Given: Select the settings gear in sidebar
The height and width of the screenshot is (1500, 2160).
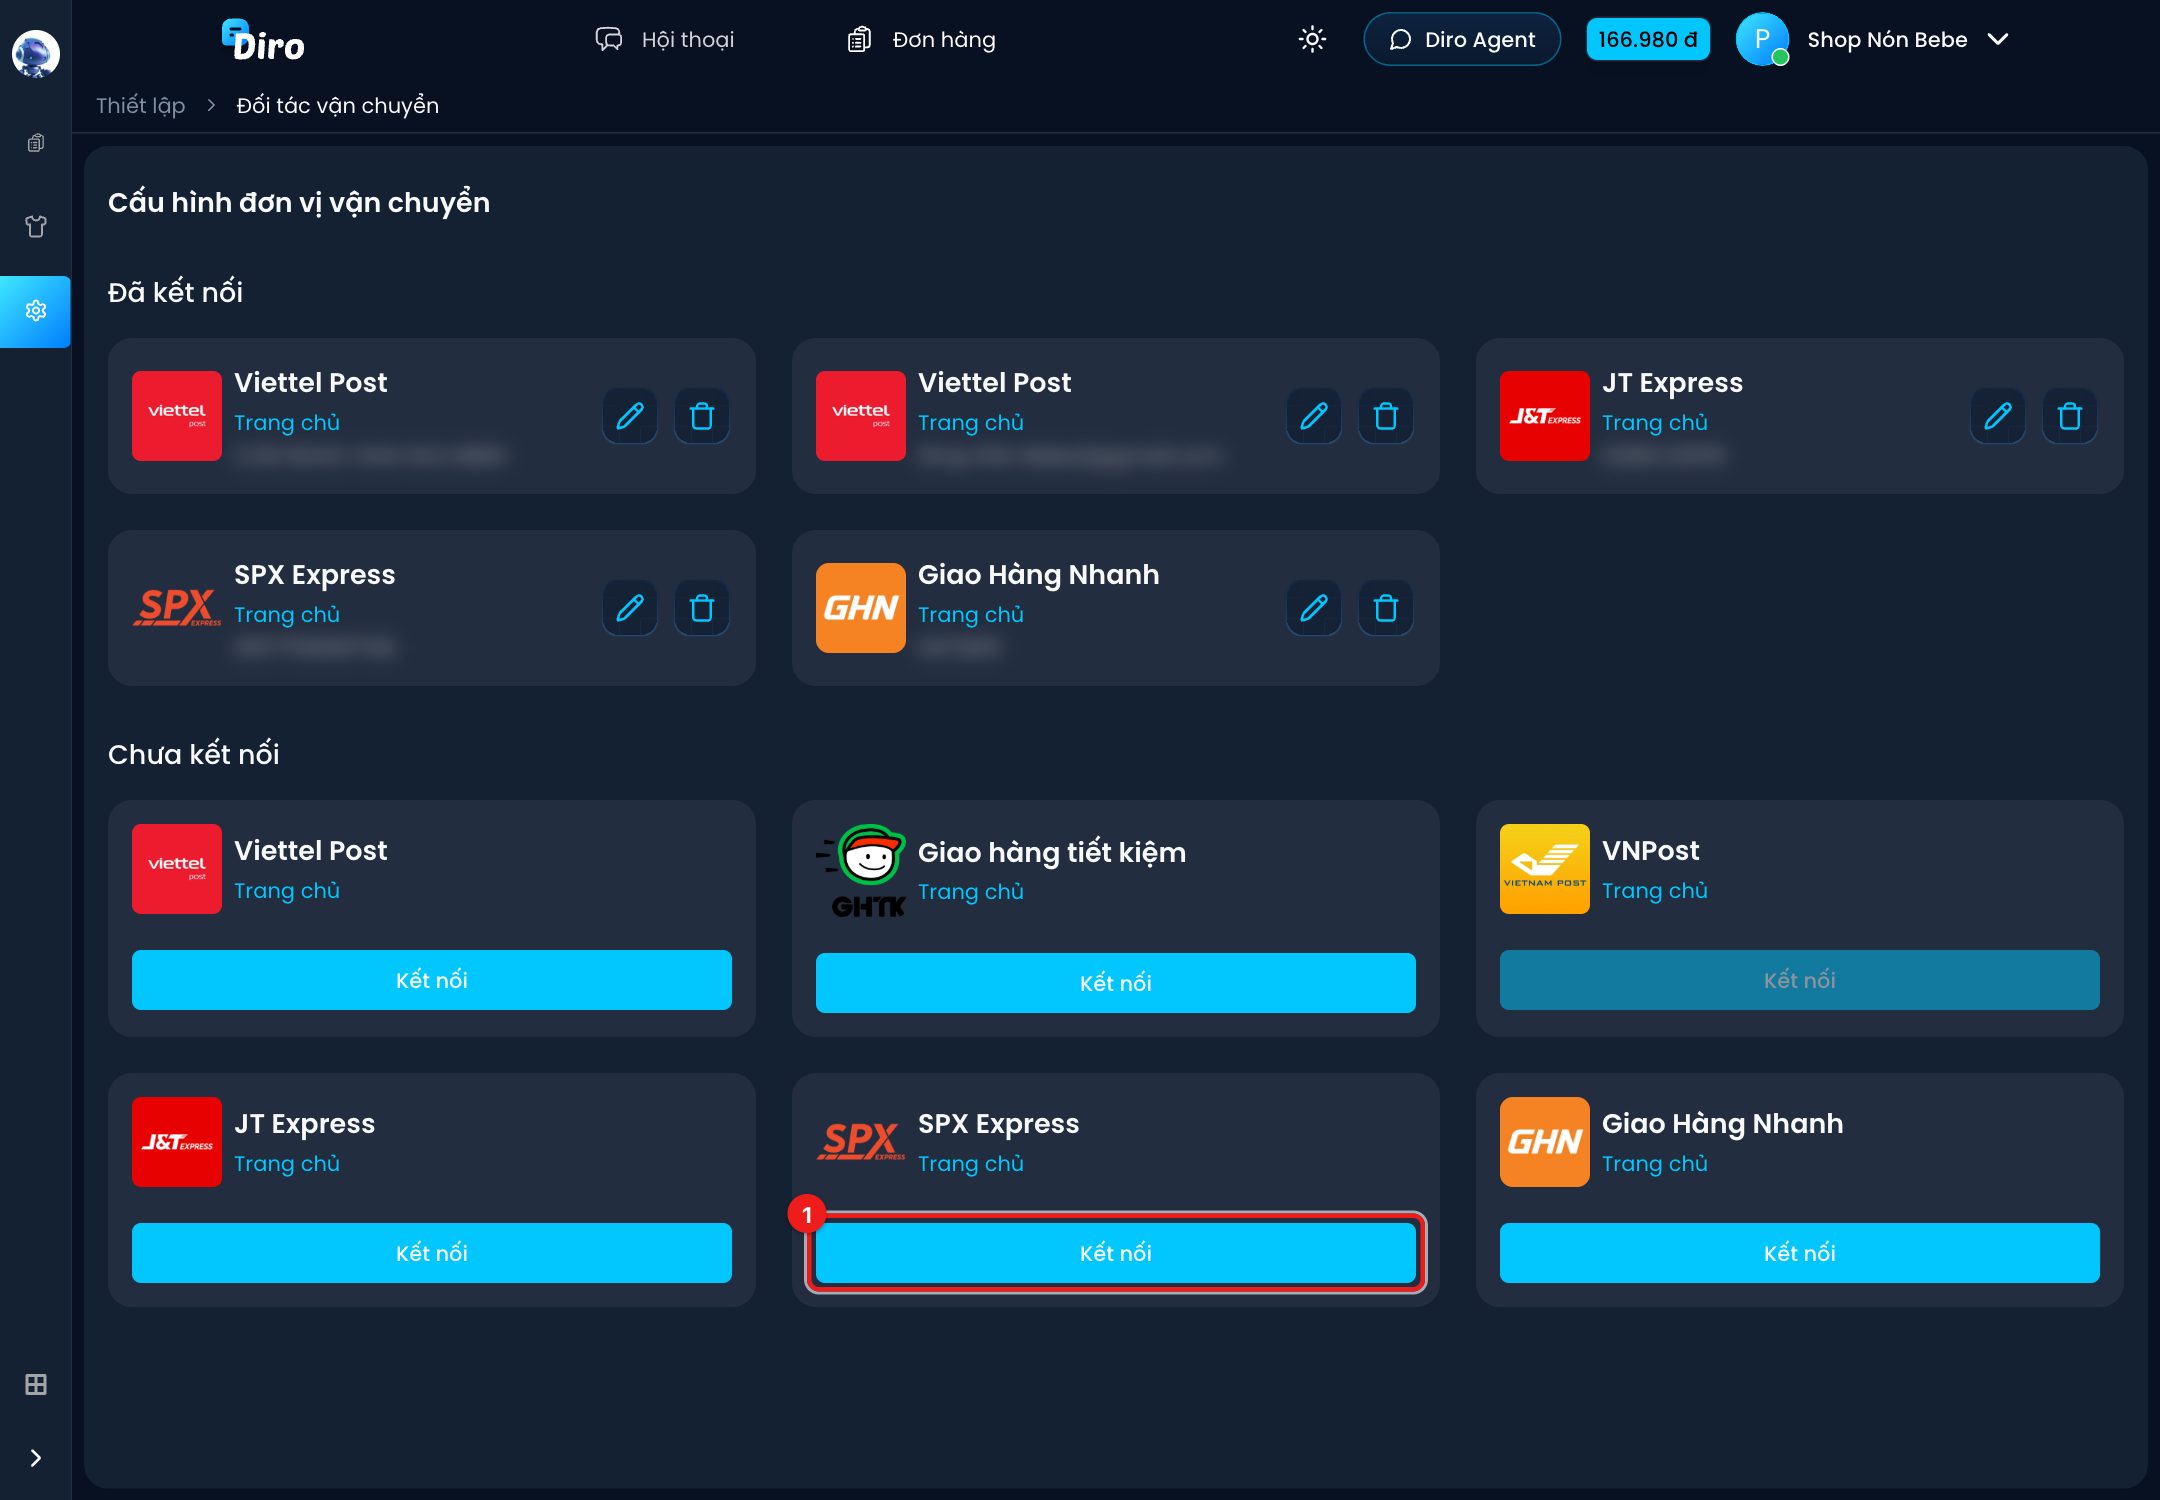Looking at the screenshot, I should pyautogui.click(x=35, y=311).
